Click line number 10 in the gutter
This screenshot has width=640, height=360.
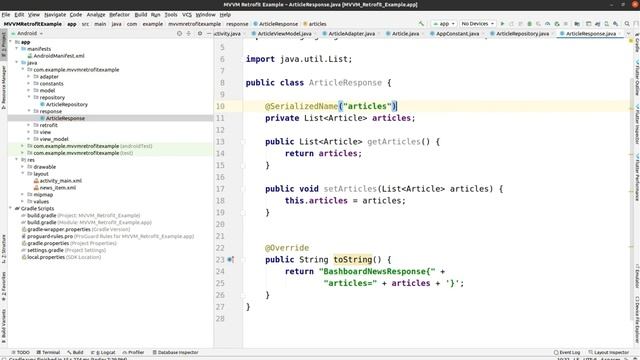tap(220, 106)
